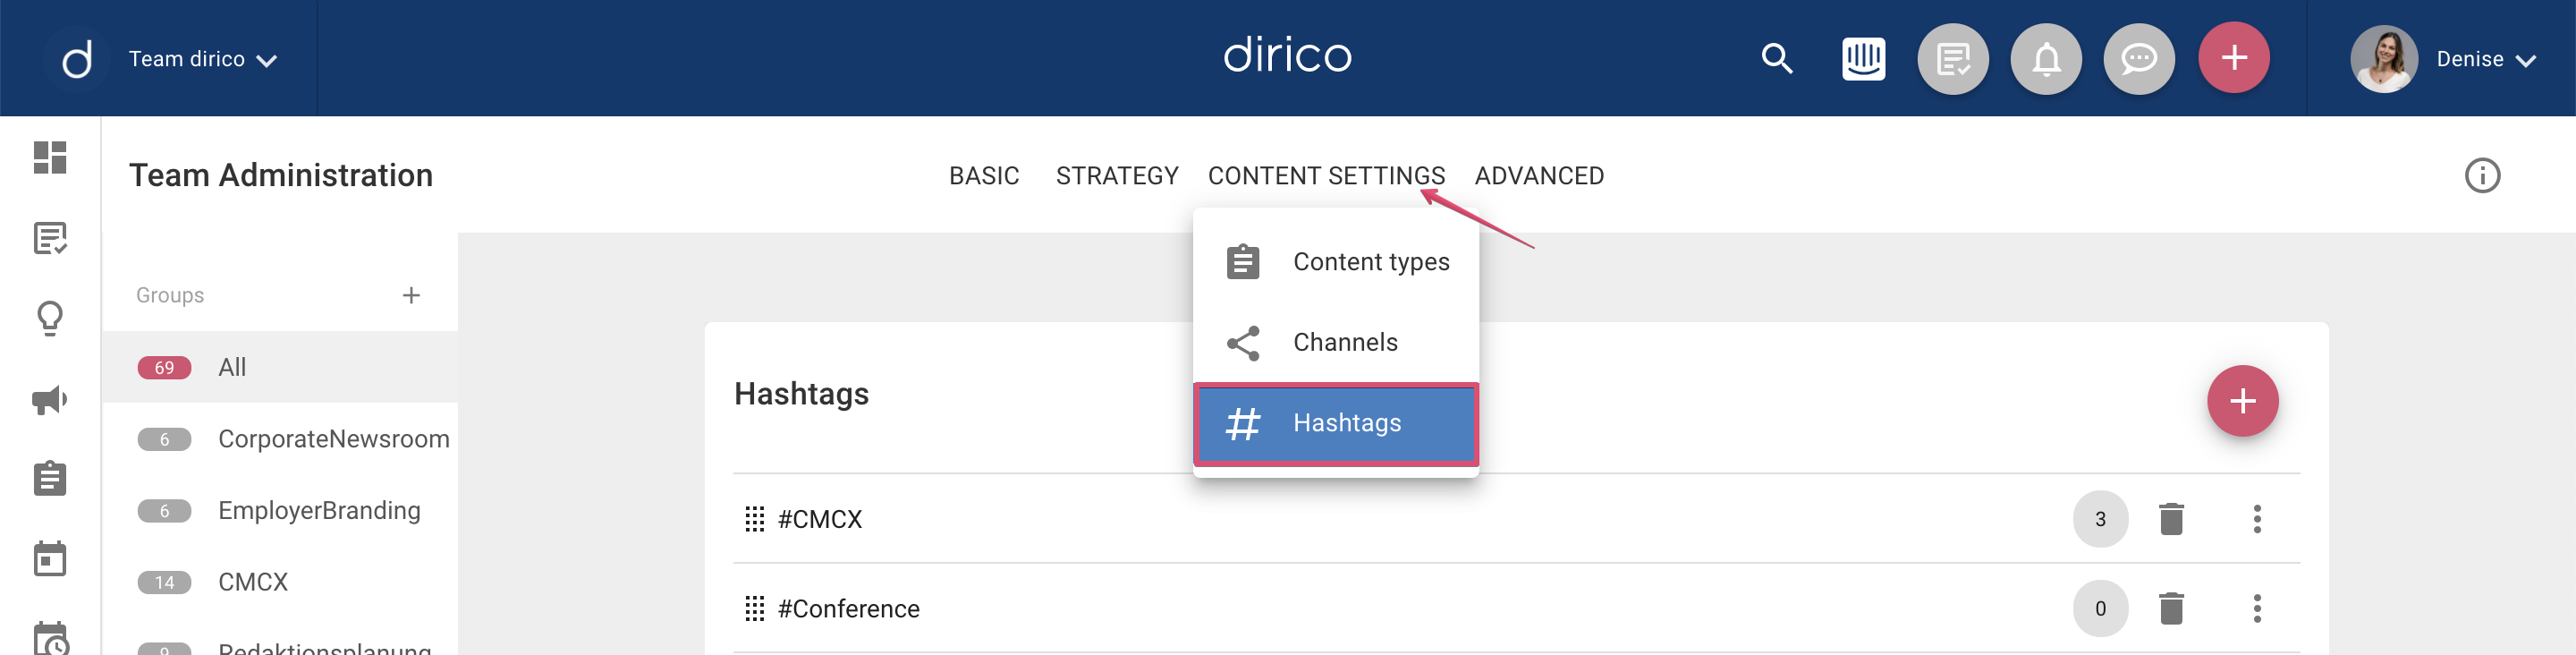
Task: Expand the Denise user menu
Action: pyautogui.click(x=2486, y=59)
